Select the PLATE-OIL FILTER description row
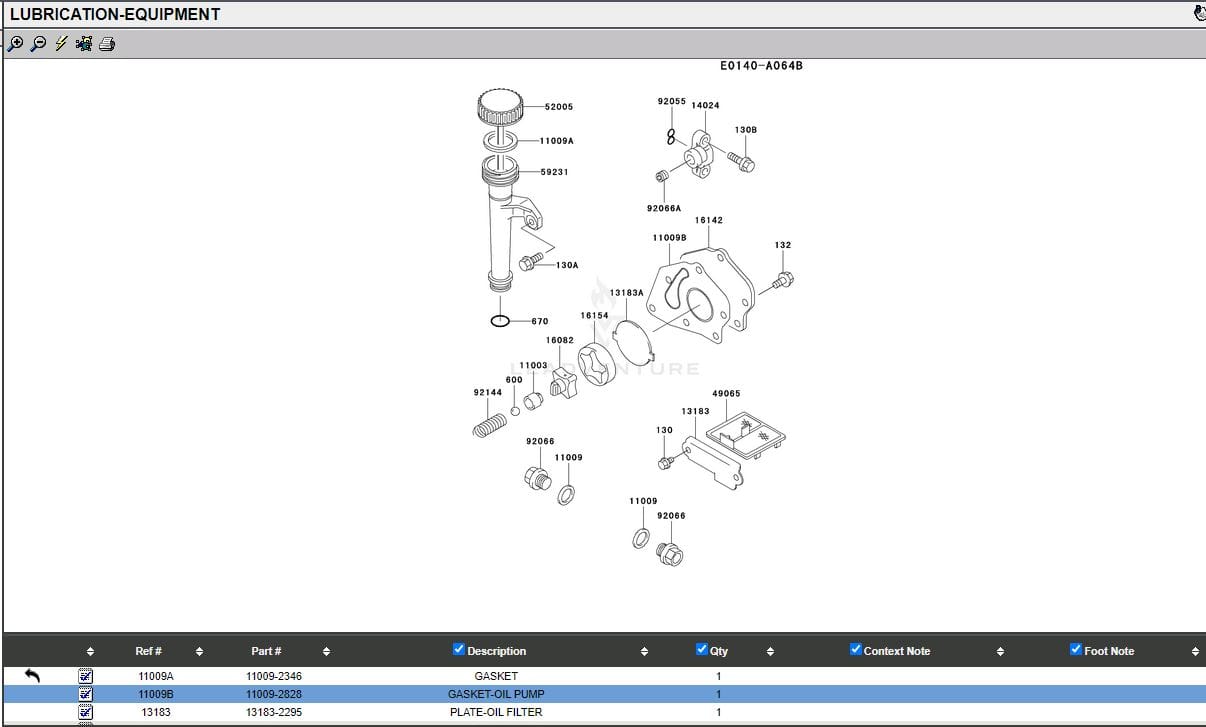Image resolution: width=1206 pixels, height=727 pixels. pyautogui.click(x=496, y=712)
